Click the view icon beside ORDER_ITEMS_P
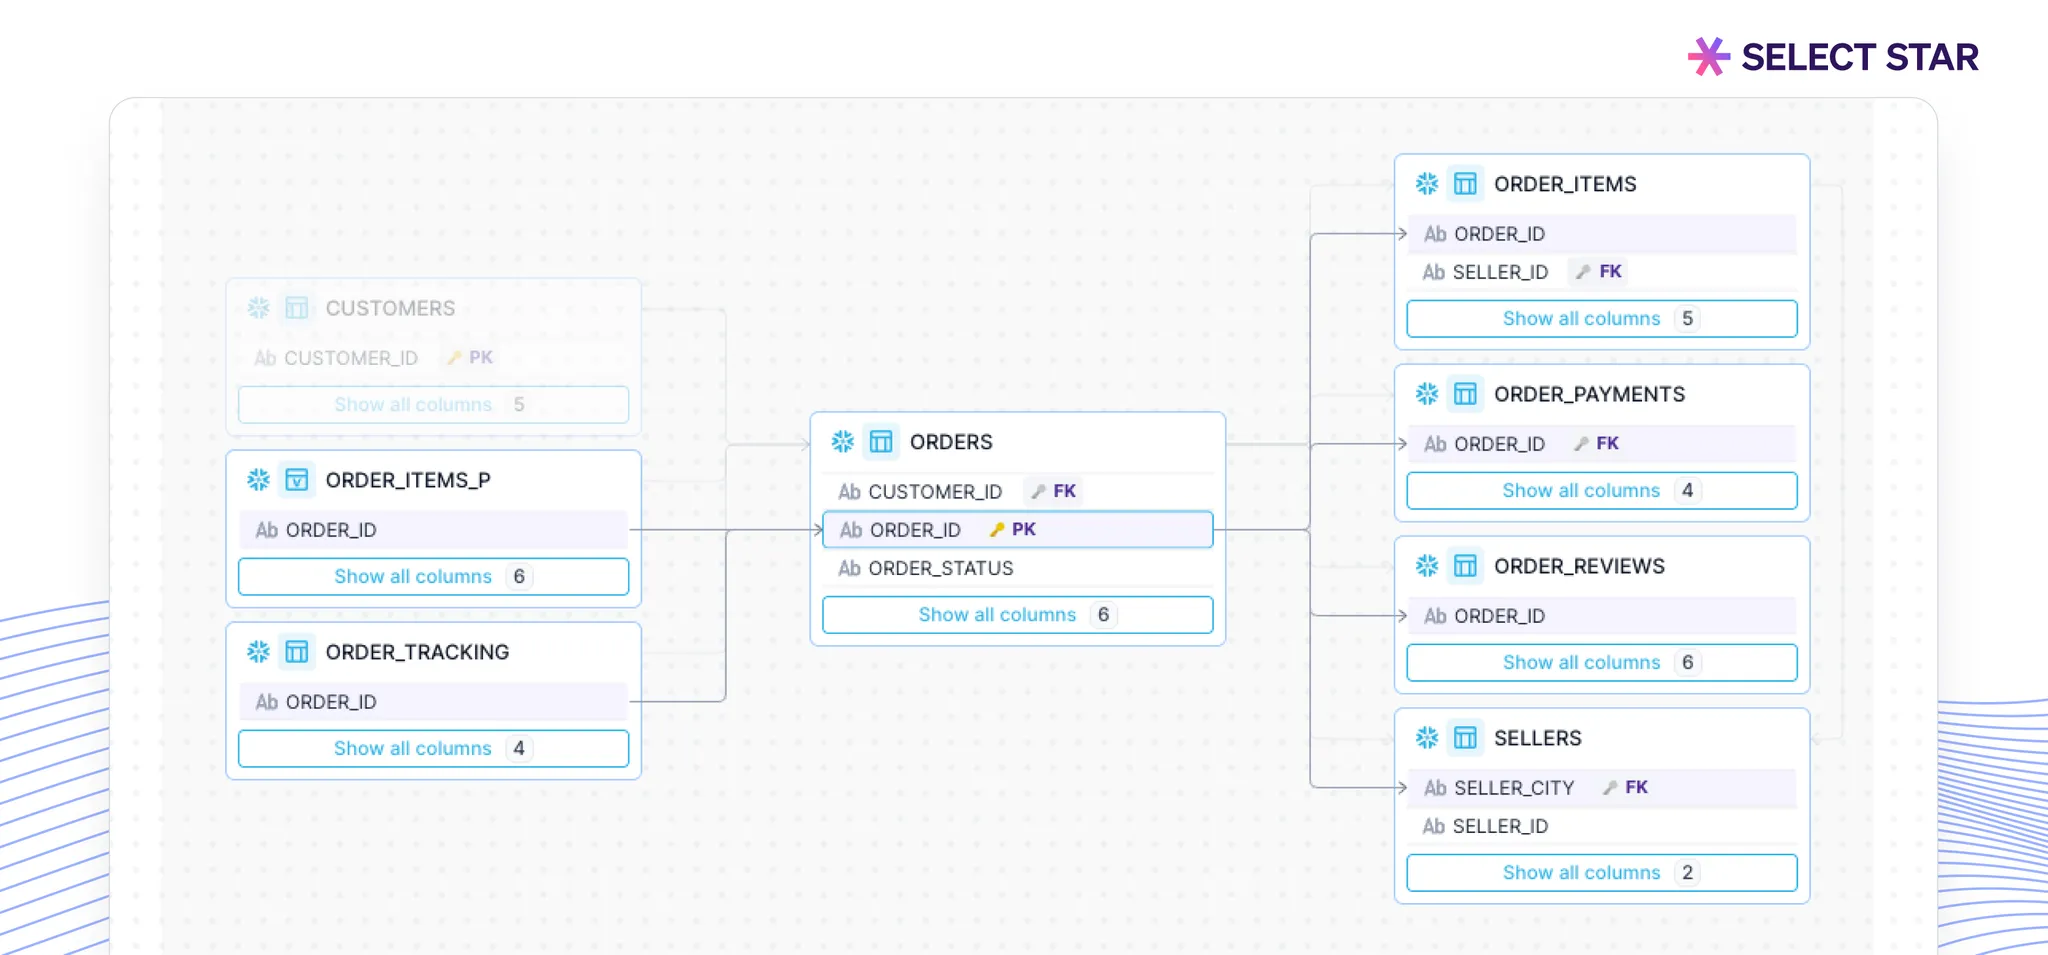This screenshot has height=955, width=2048. tap(297, 480)
